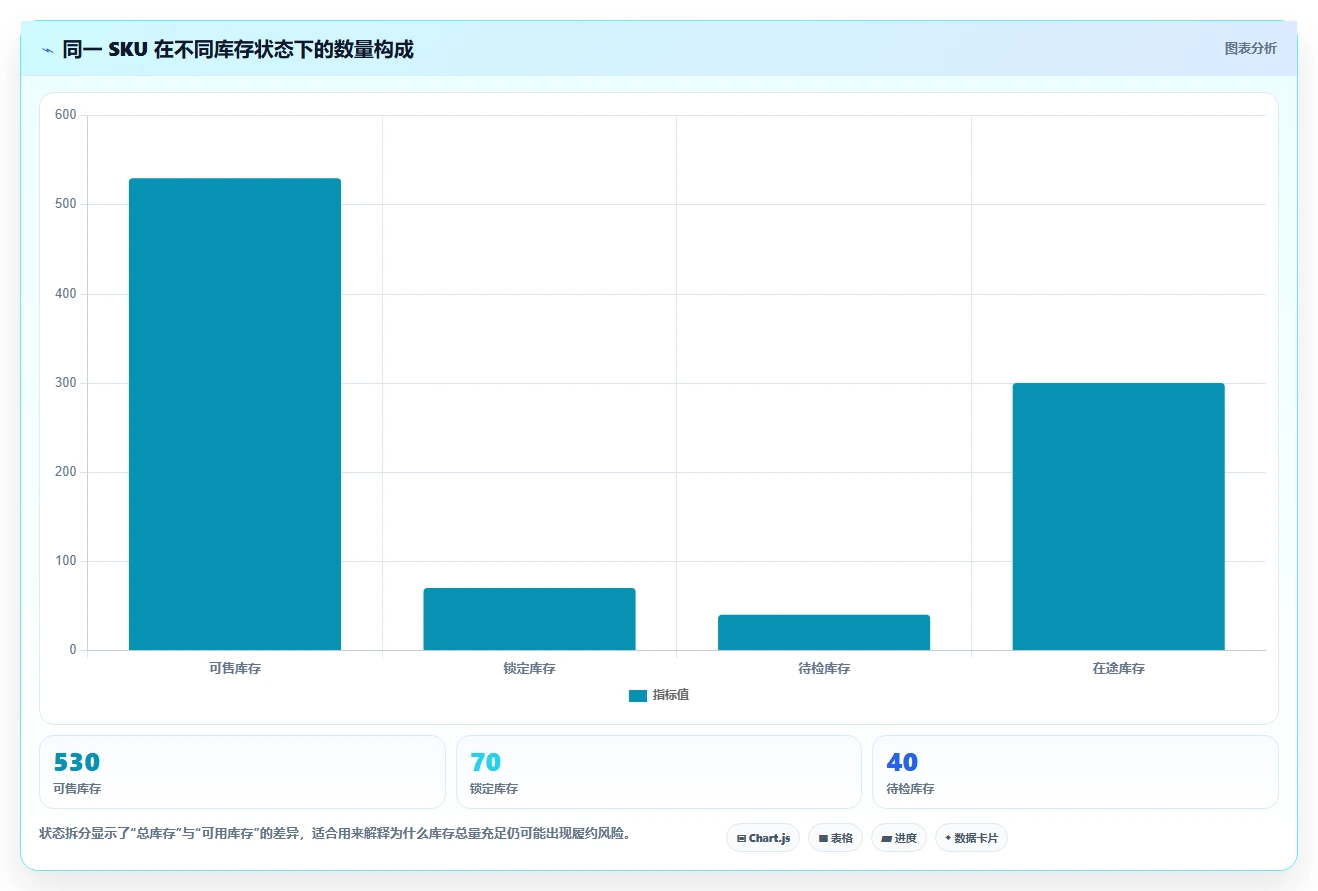Click the 70 value in the second card
The height and width of the screenshot is (891, 1318).
tap(485, 763)
